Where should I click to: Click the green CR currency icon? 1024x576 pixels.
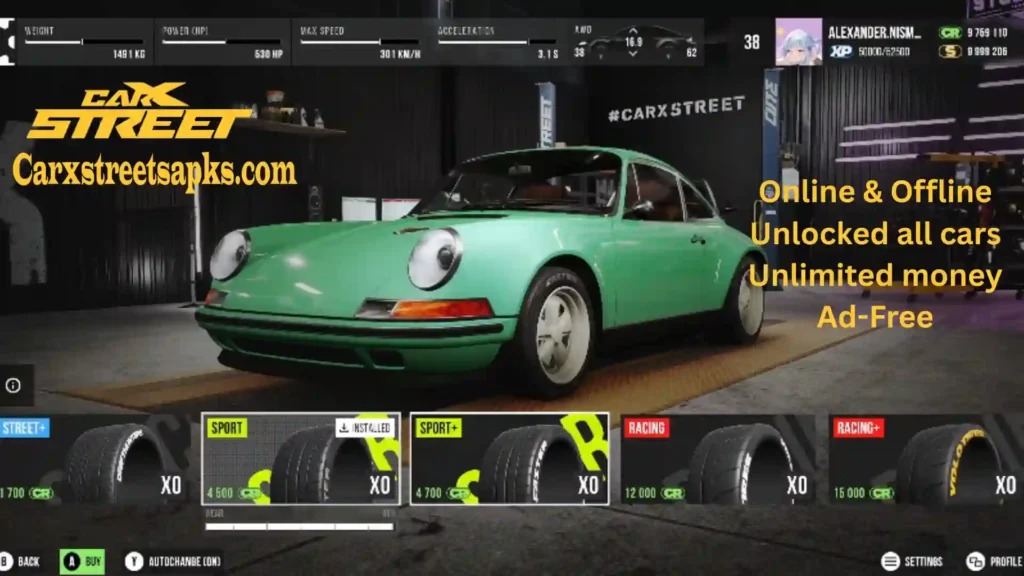pyautogui.click(x=950, y=33)
